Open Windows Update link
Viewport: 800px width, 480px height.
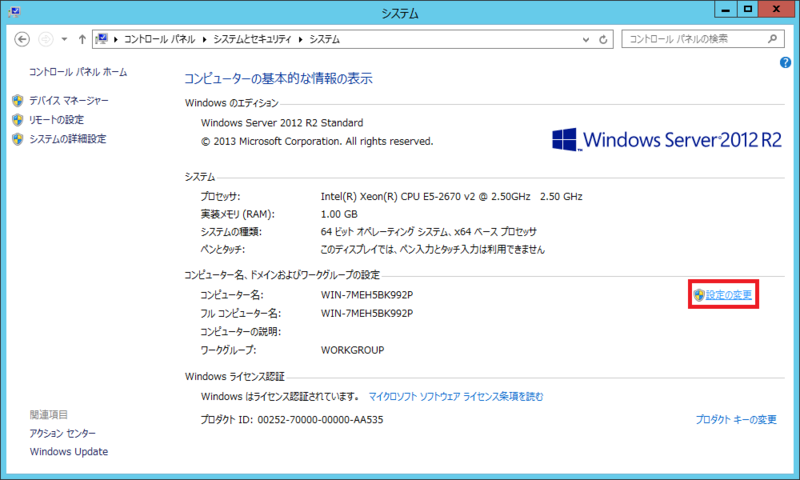[x=69, y=451]
